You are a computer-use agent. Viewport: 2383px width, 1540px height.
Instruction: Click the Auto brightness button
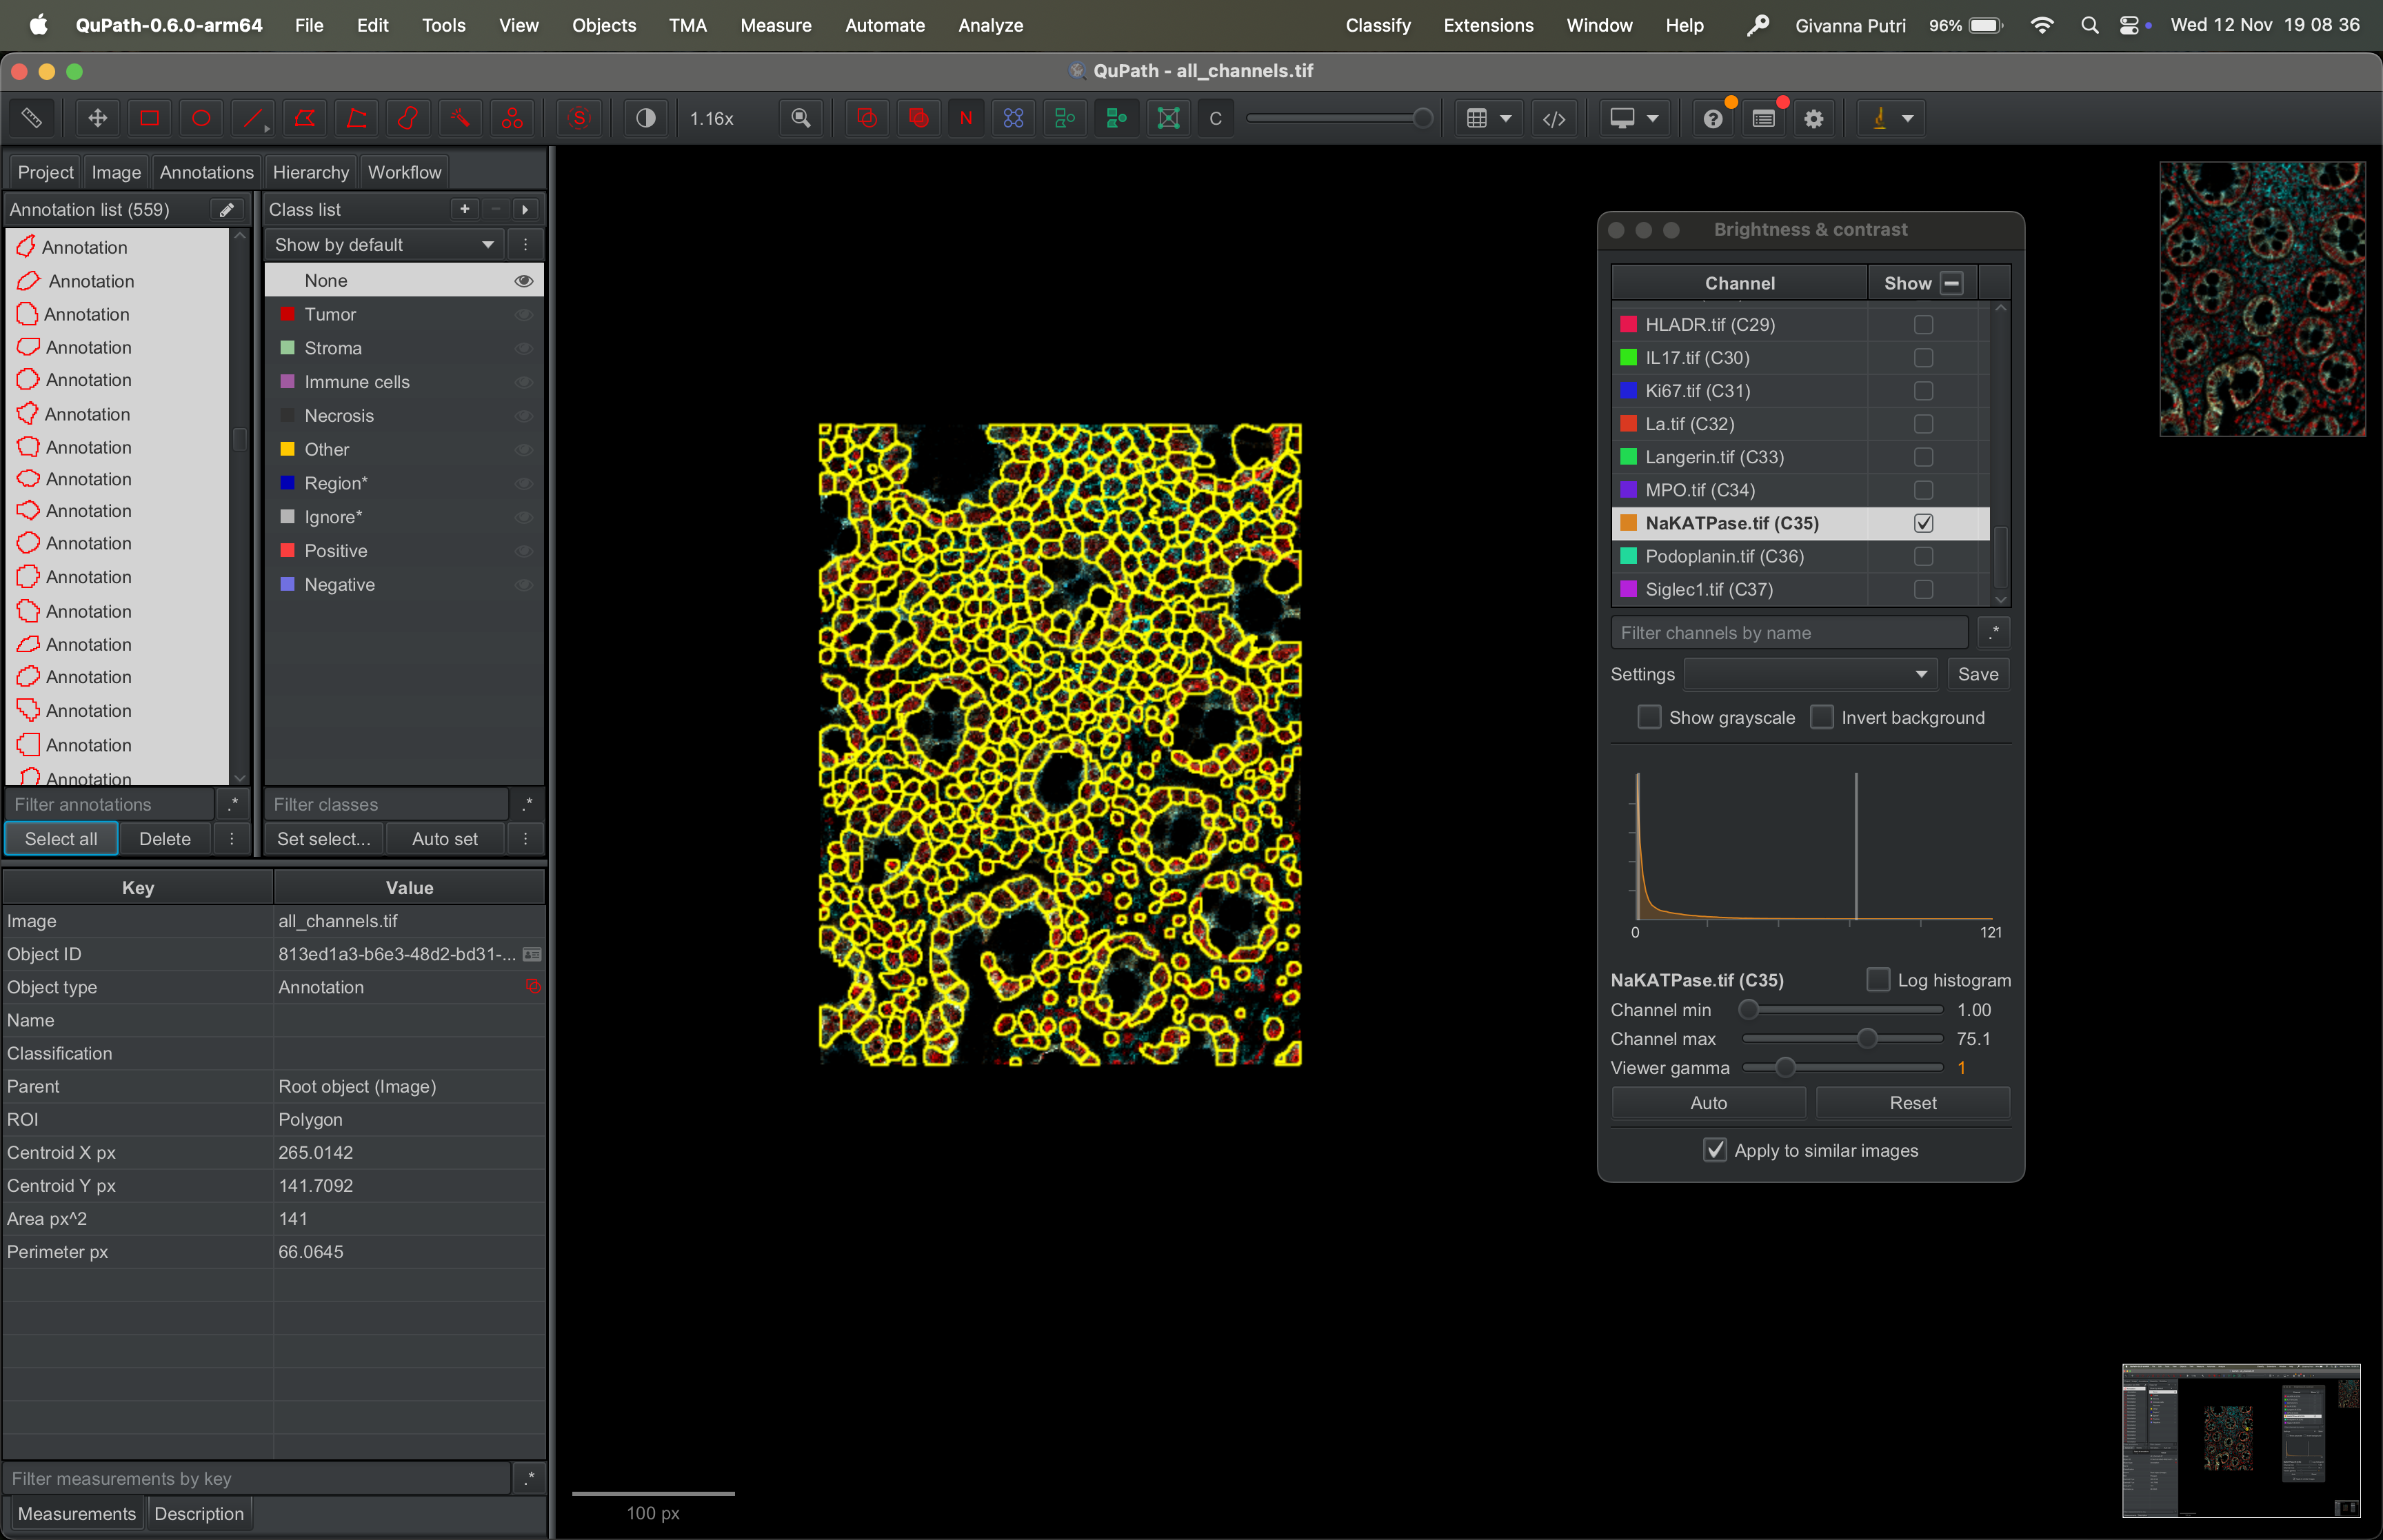point(1708,1102)
